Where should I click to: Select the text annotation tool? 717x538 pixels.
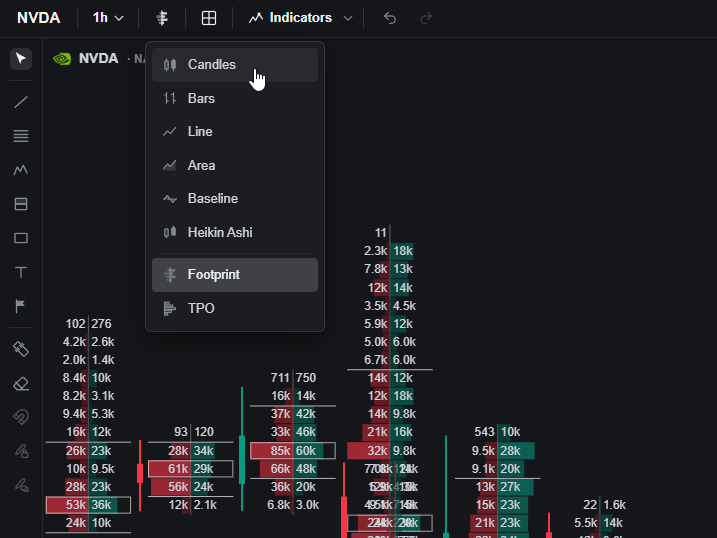coord(21,272)
